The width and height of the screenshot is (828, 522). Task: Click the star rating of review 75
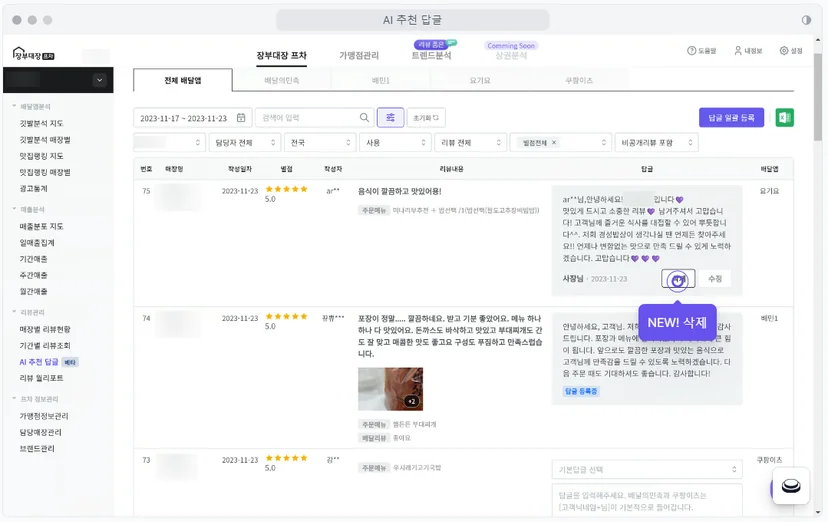click(286, 189)
